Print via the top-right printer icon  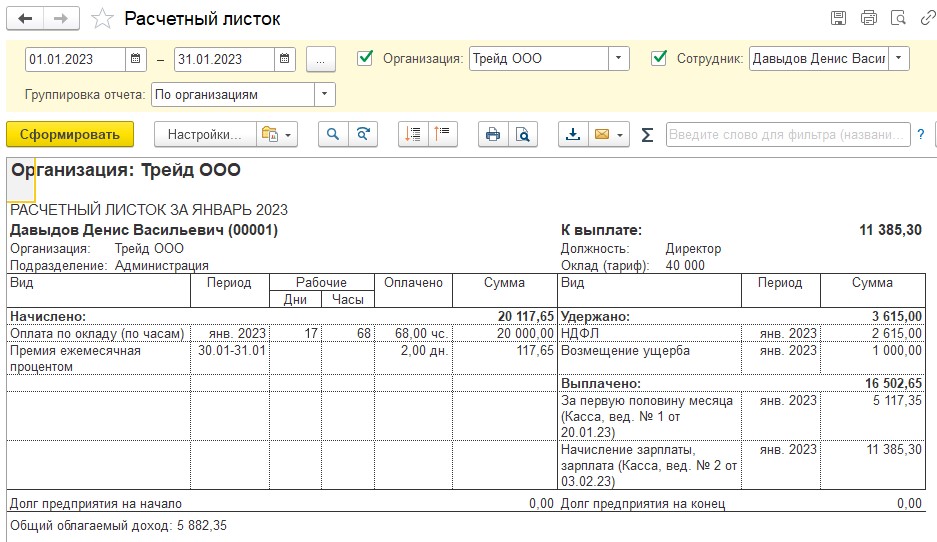(x=868, y=19)
